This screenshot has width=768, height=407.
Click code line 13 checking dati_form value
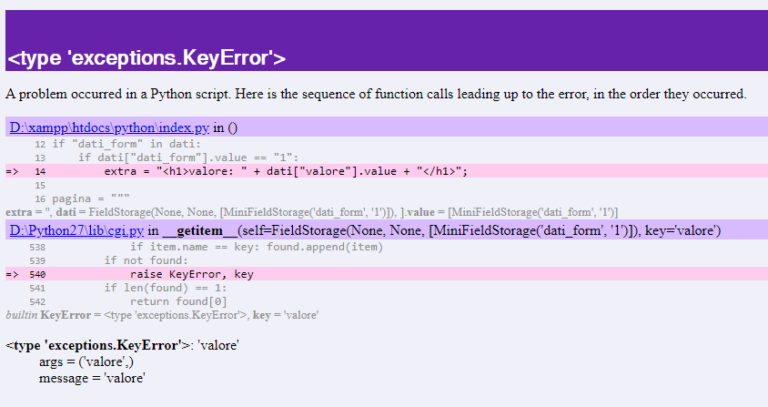tap(175, 158)
